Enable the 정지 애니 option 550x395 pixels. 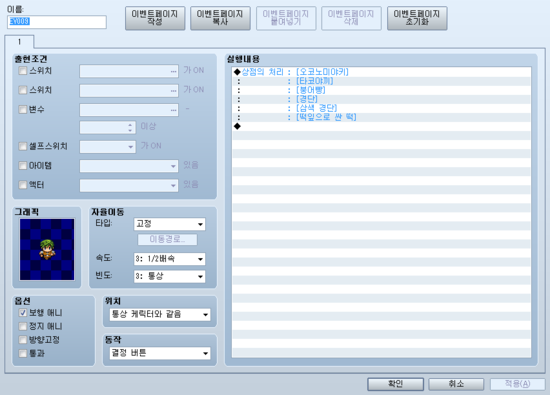pyautogui.click(x=23, y=326)
